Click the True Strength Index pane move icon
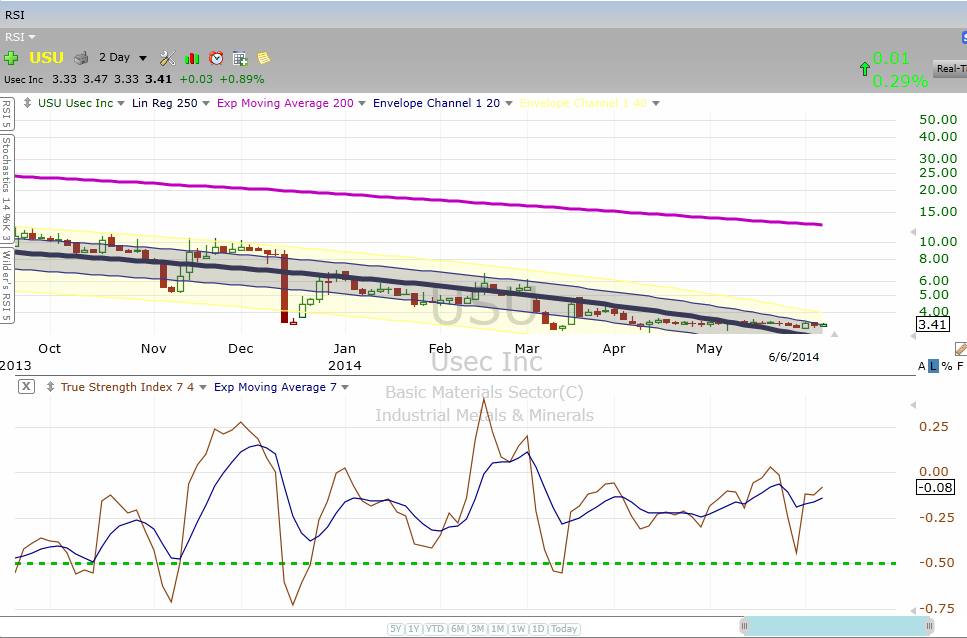 [x=51, y=387]
